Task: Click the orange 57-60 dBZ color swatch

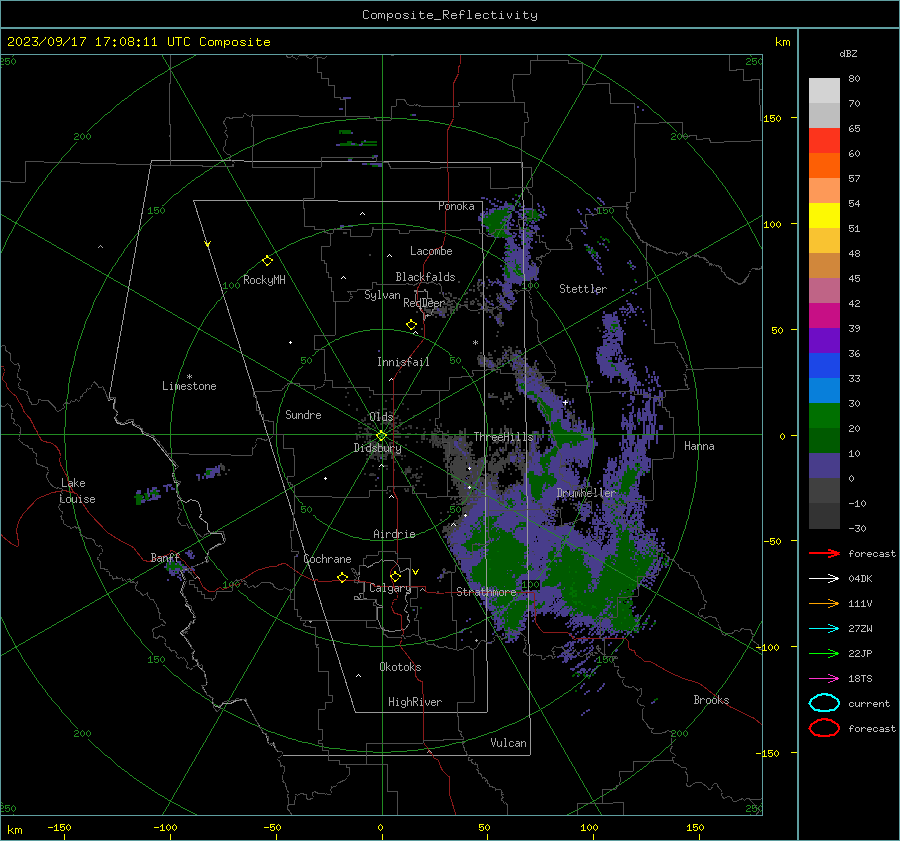Action: click(824, 165)
